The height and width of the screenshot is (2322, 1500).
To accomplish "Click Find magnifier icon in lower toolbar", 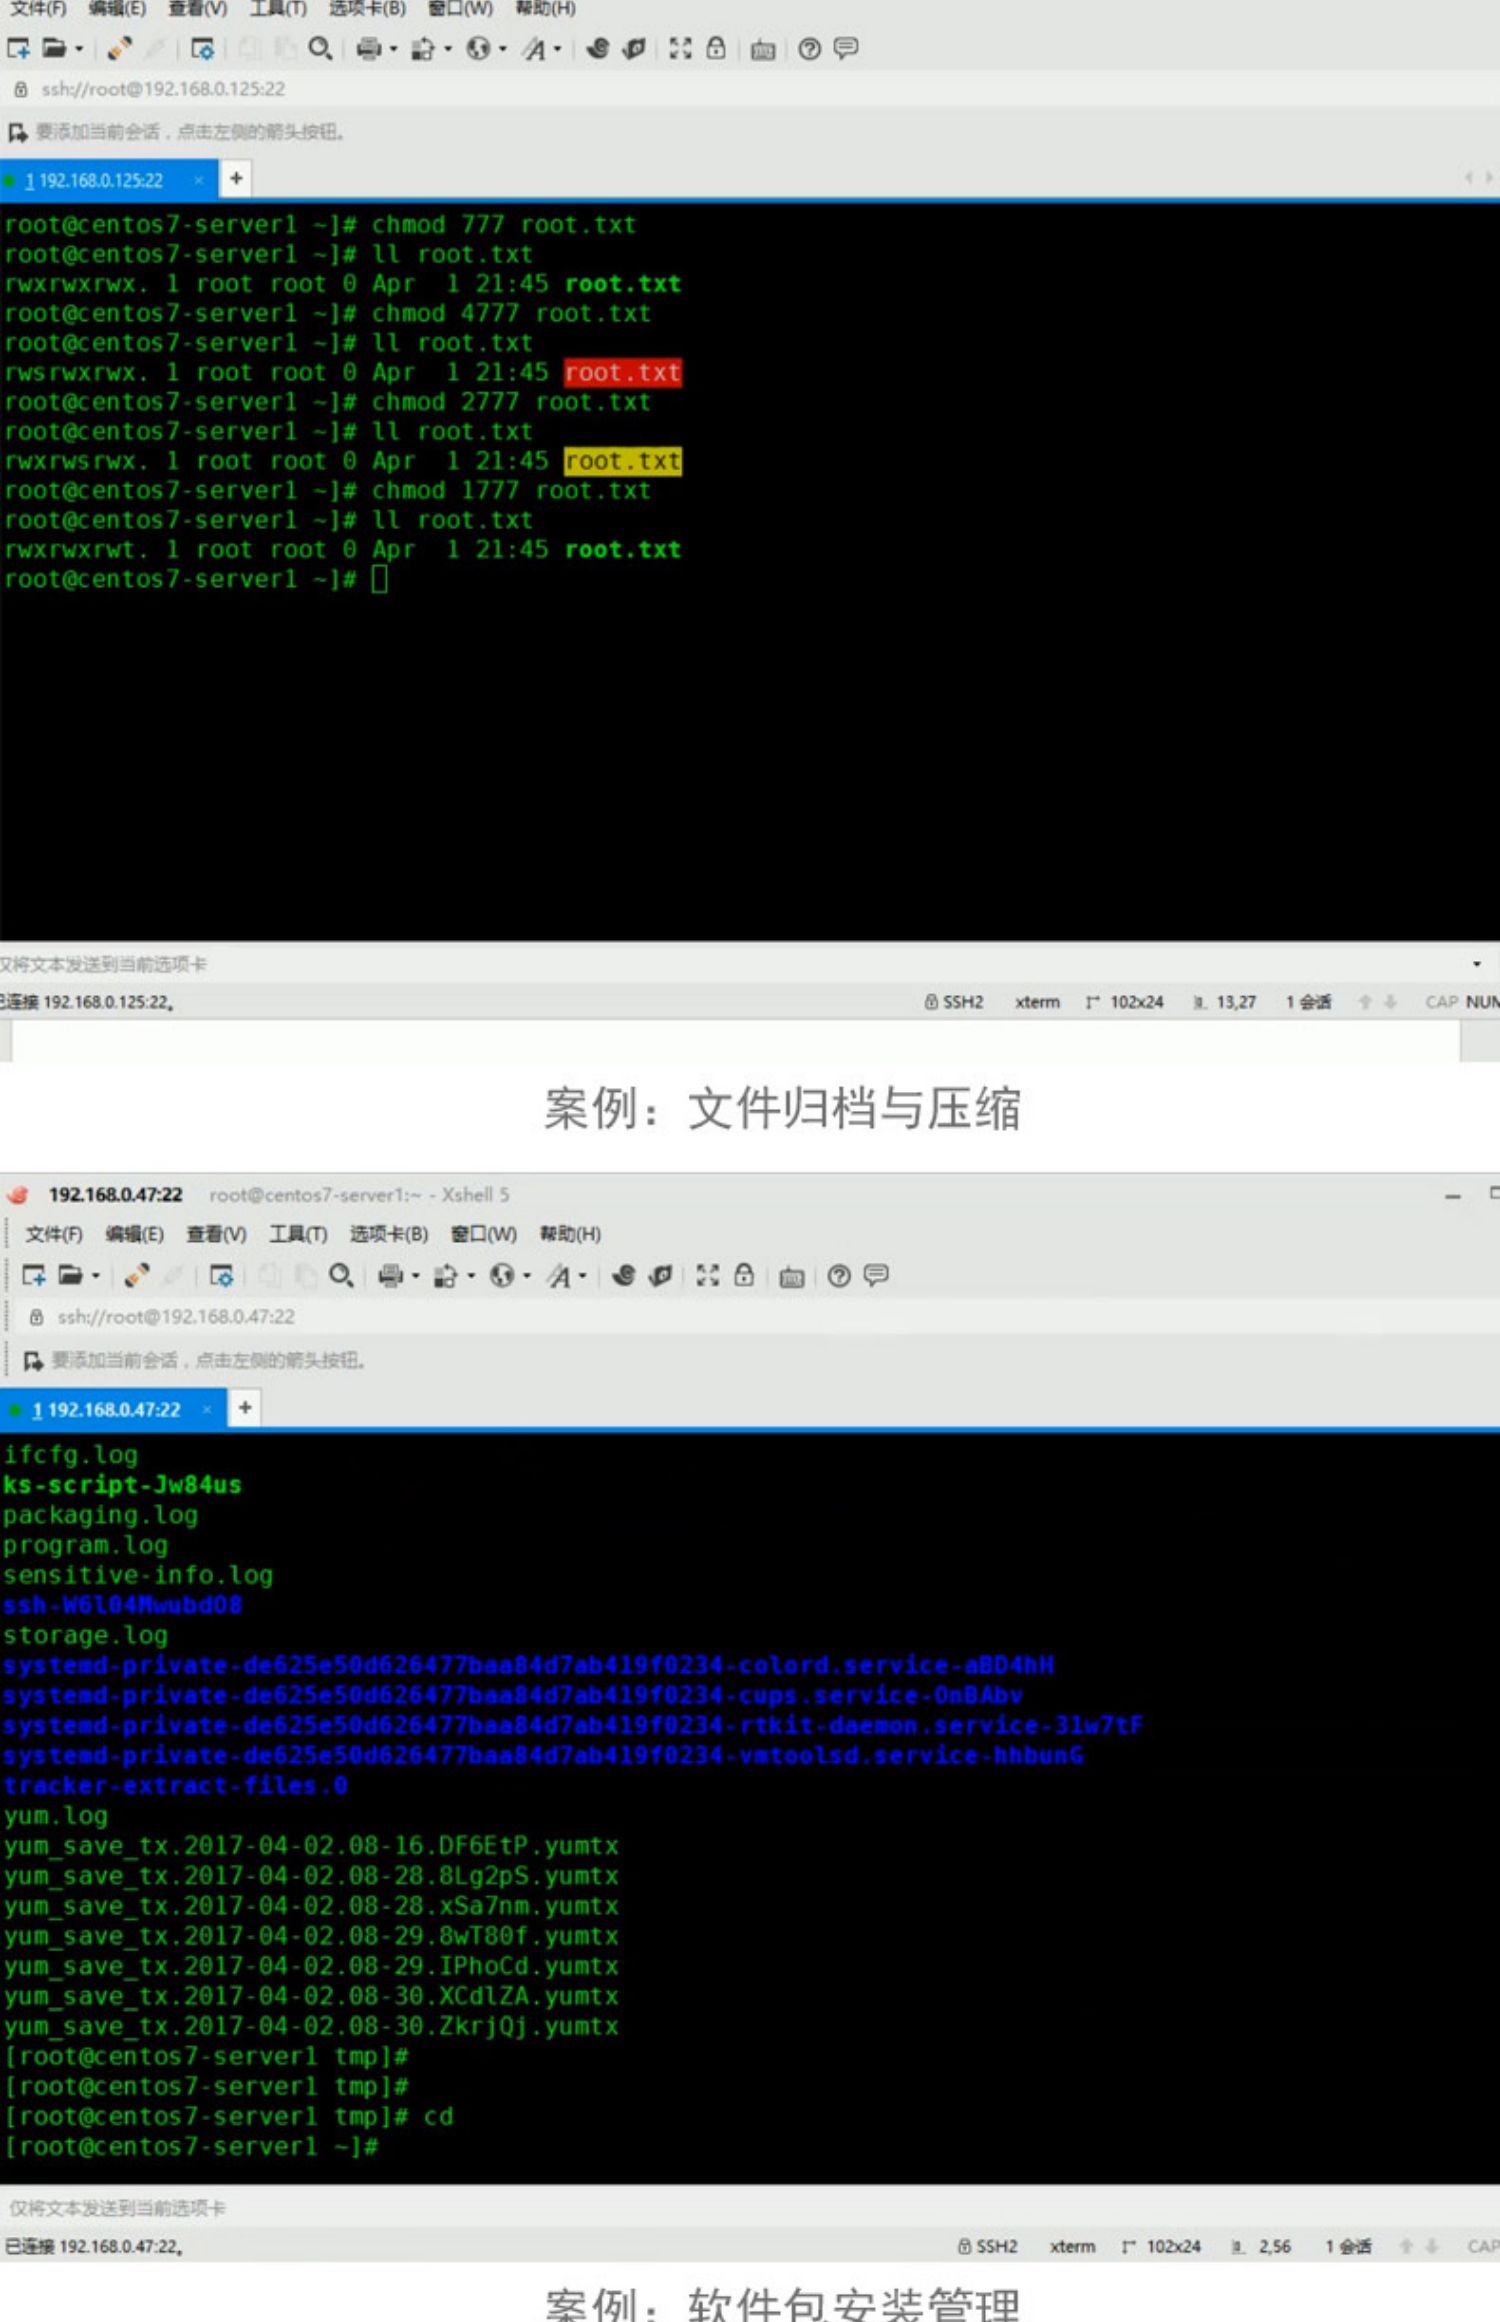I will [341, 1275].
